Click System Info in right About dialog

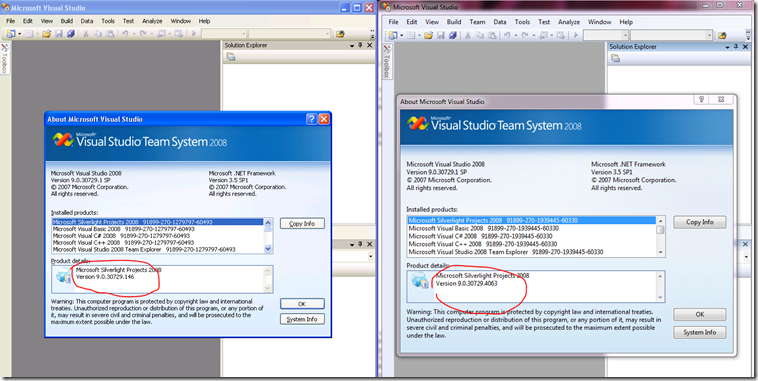(x=700, y=332)
